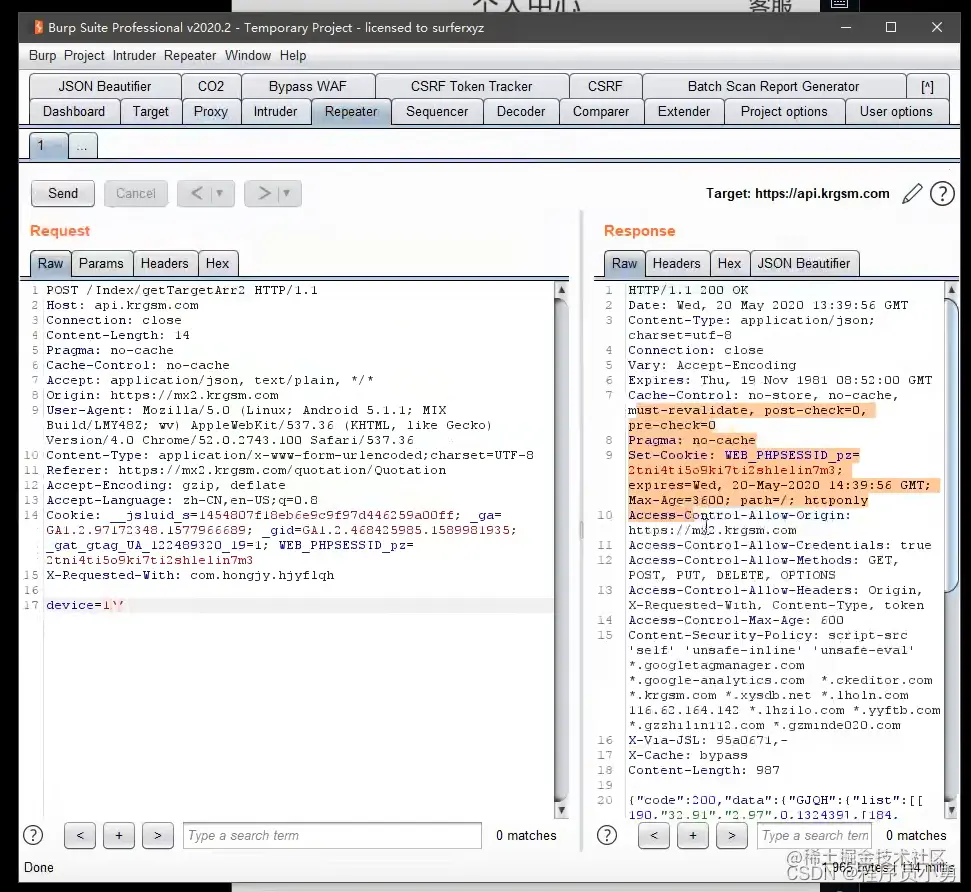Switch response view to JSON Beautifier tab
Viewport: 971px width, 892px height.
(x=804, y=263)
